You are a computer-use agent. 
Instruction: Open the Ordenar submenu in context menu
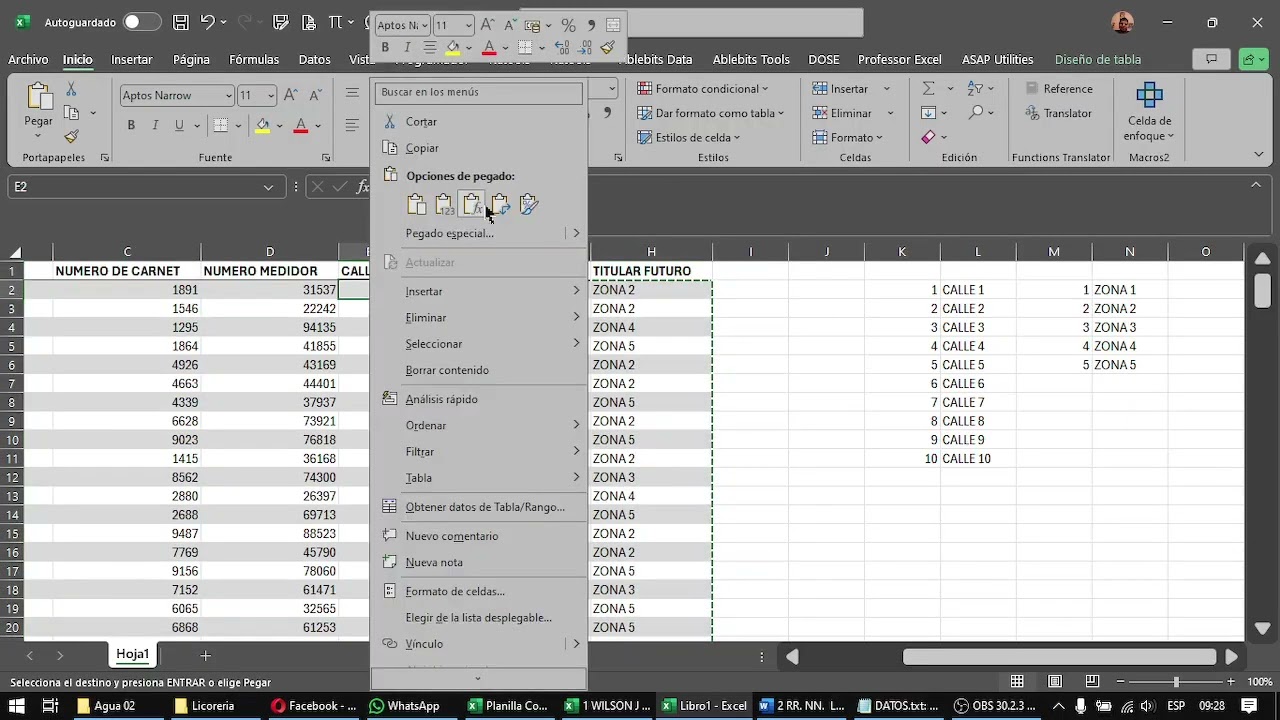pos(478,426)
